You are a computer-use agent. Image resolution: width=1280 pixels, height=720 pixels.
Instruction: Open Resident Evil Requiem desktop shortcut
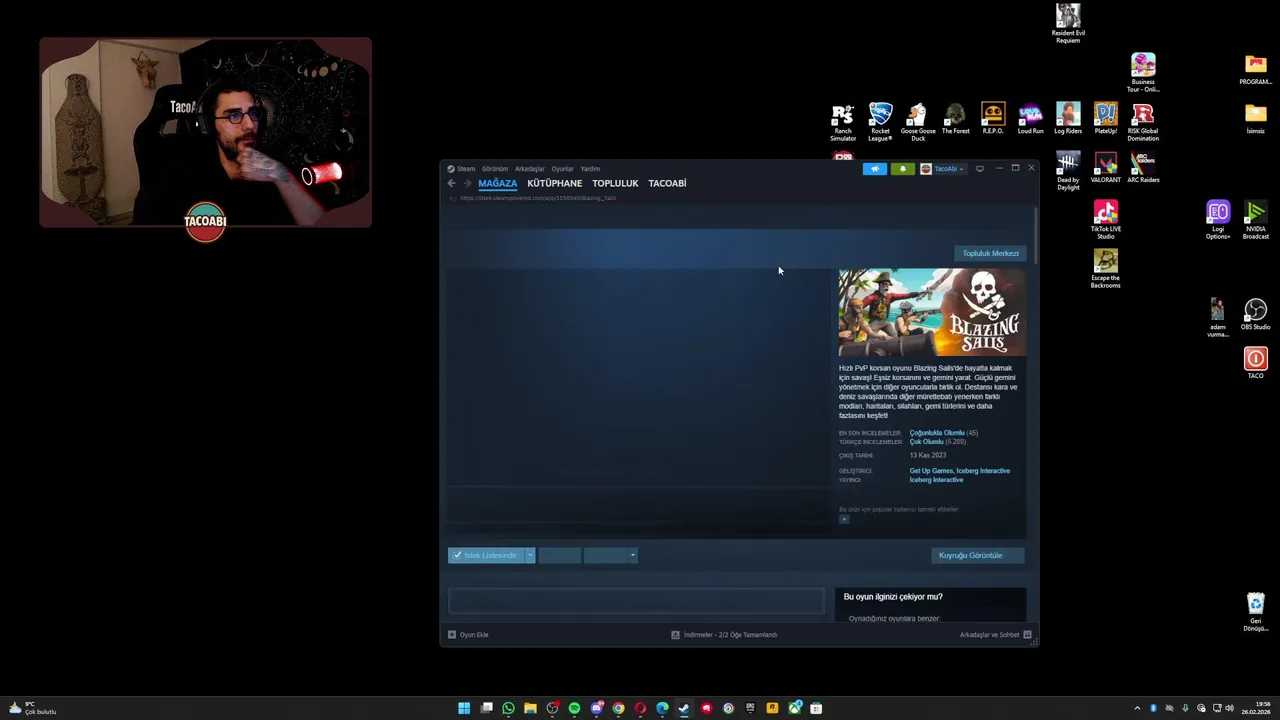click(1068, 24)
